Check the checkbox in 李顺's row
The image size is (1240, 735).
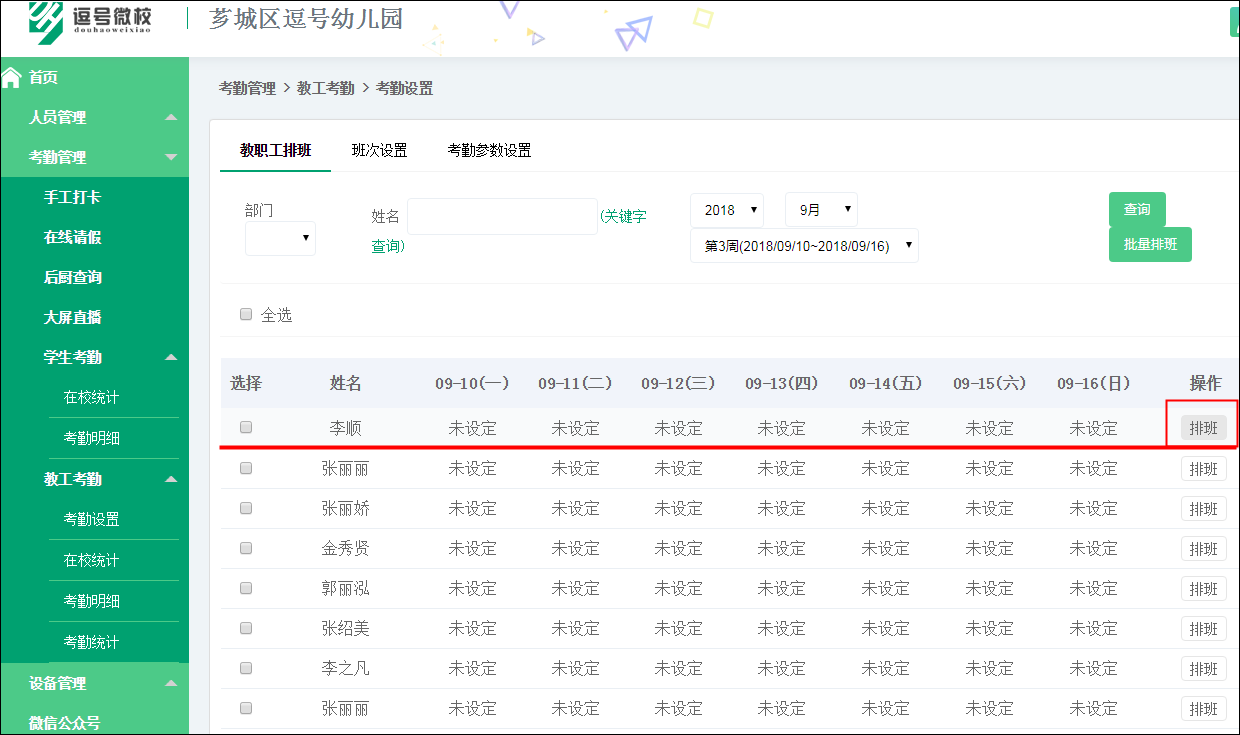(x=245, y=427)
